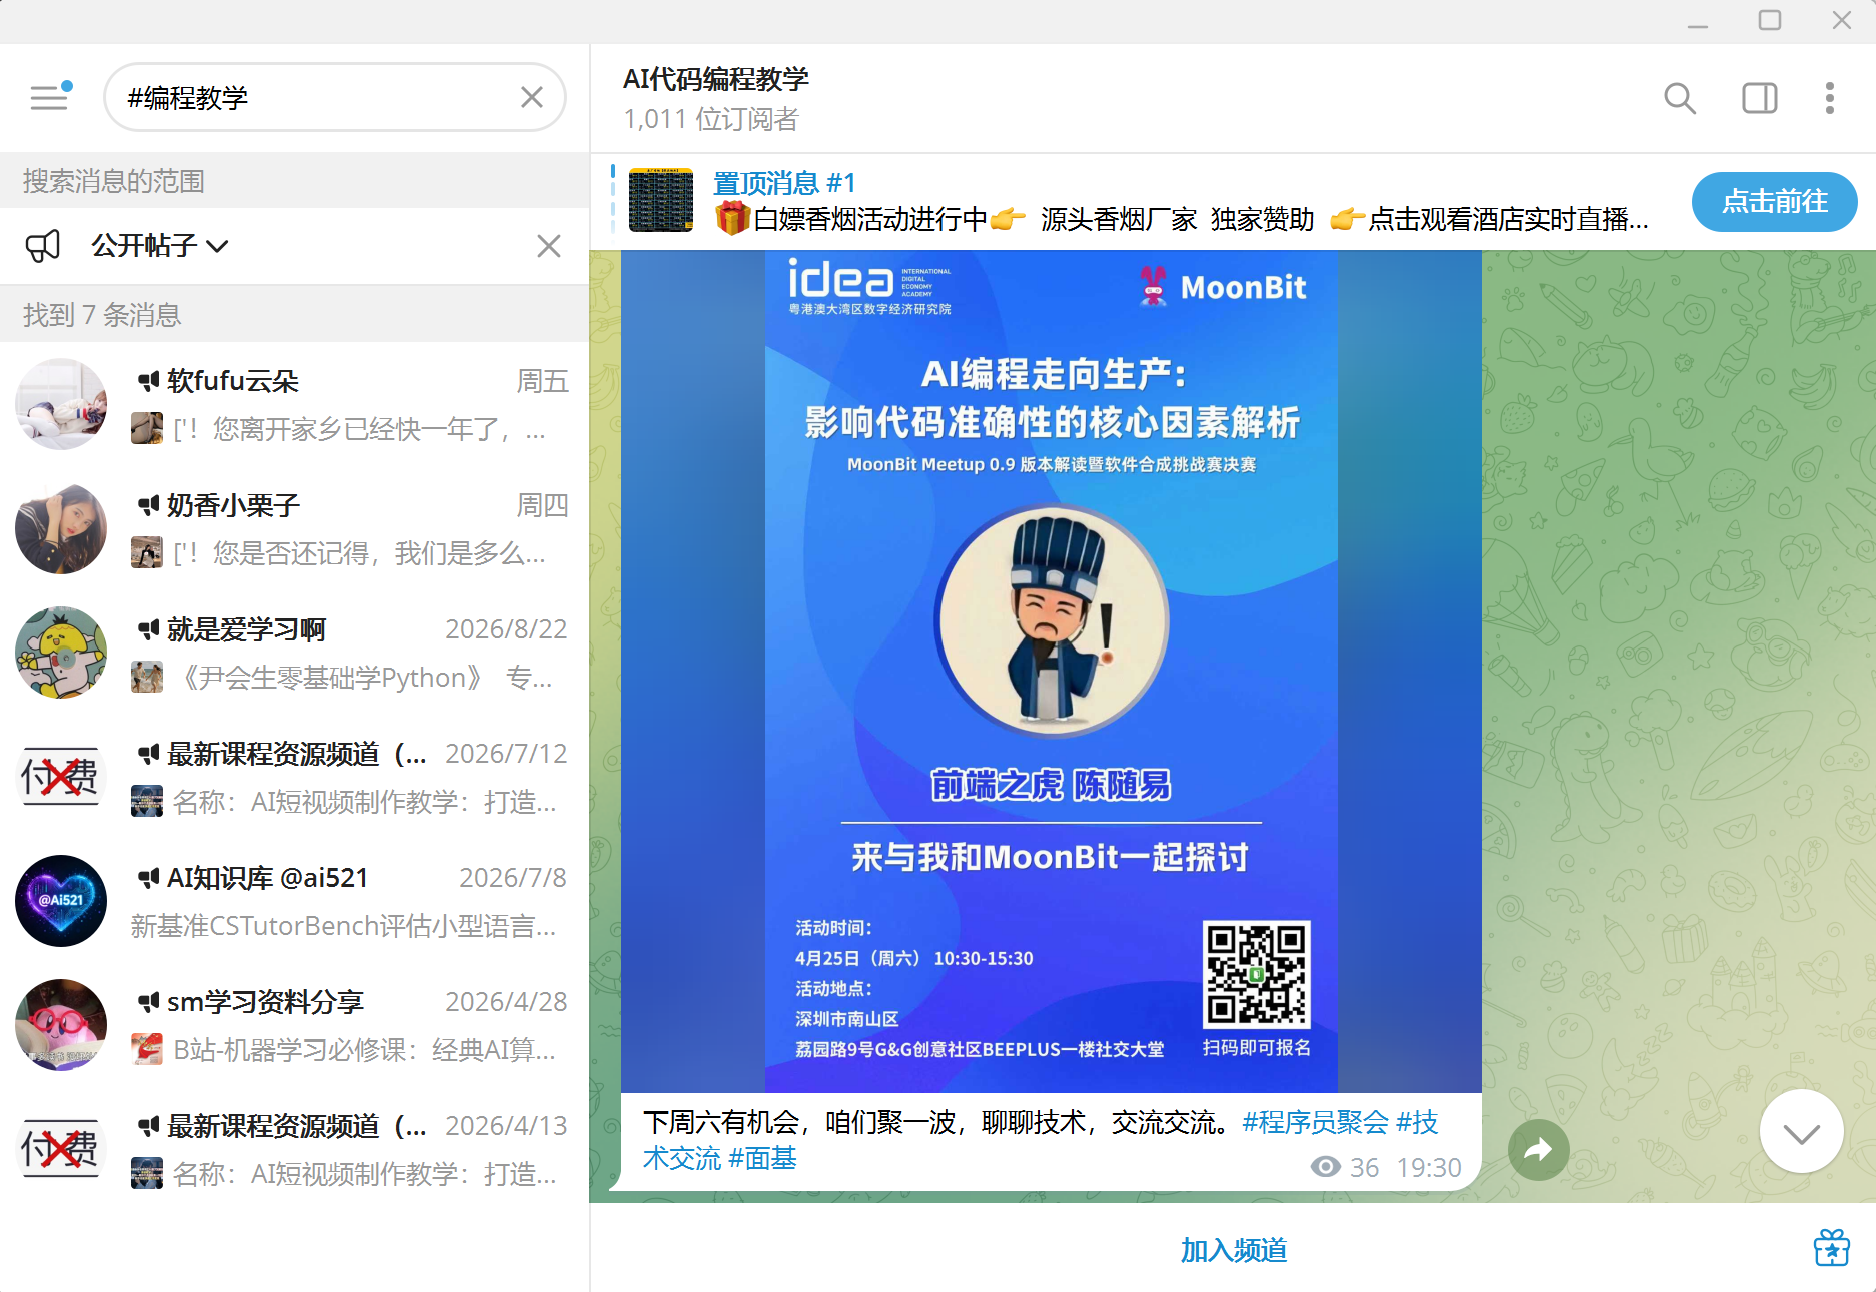
Task: Open the 公开帖子 search scope dropdown
Action: (x=160, y=245)
